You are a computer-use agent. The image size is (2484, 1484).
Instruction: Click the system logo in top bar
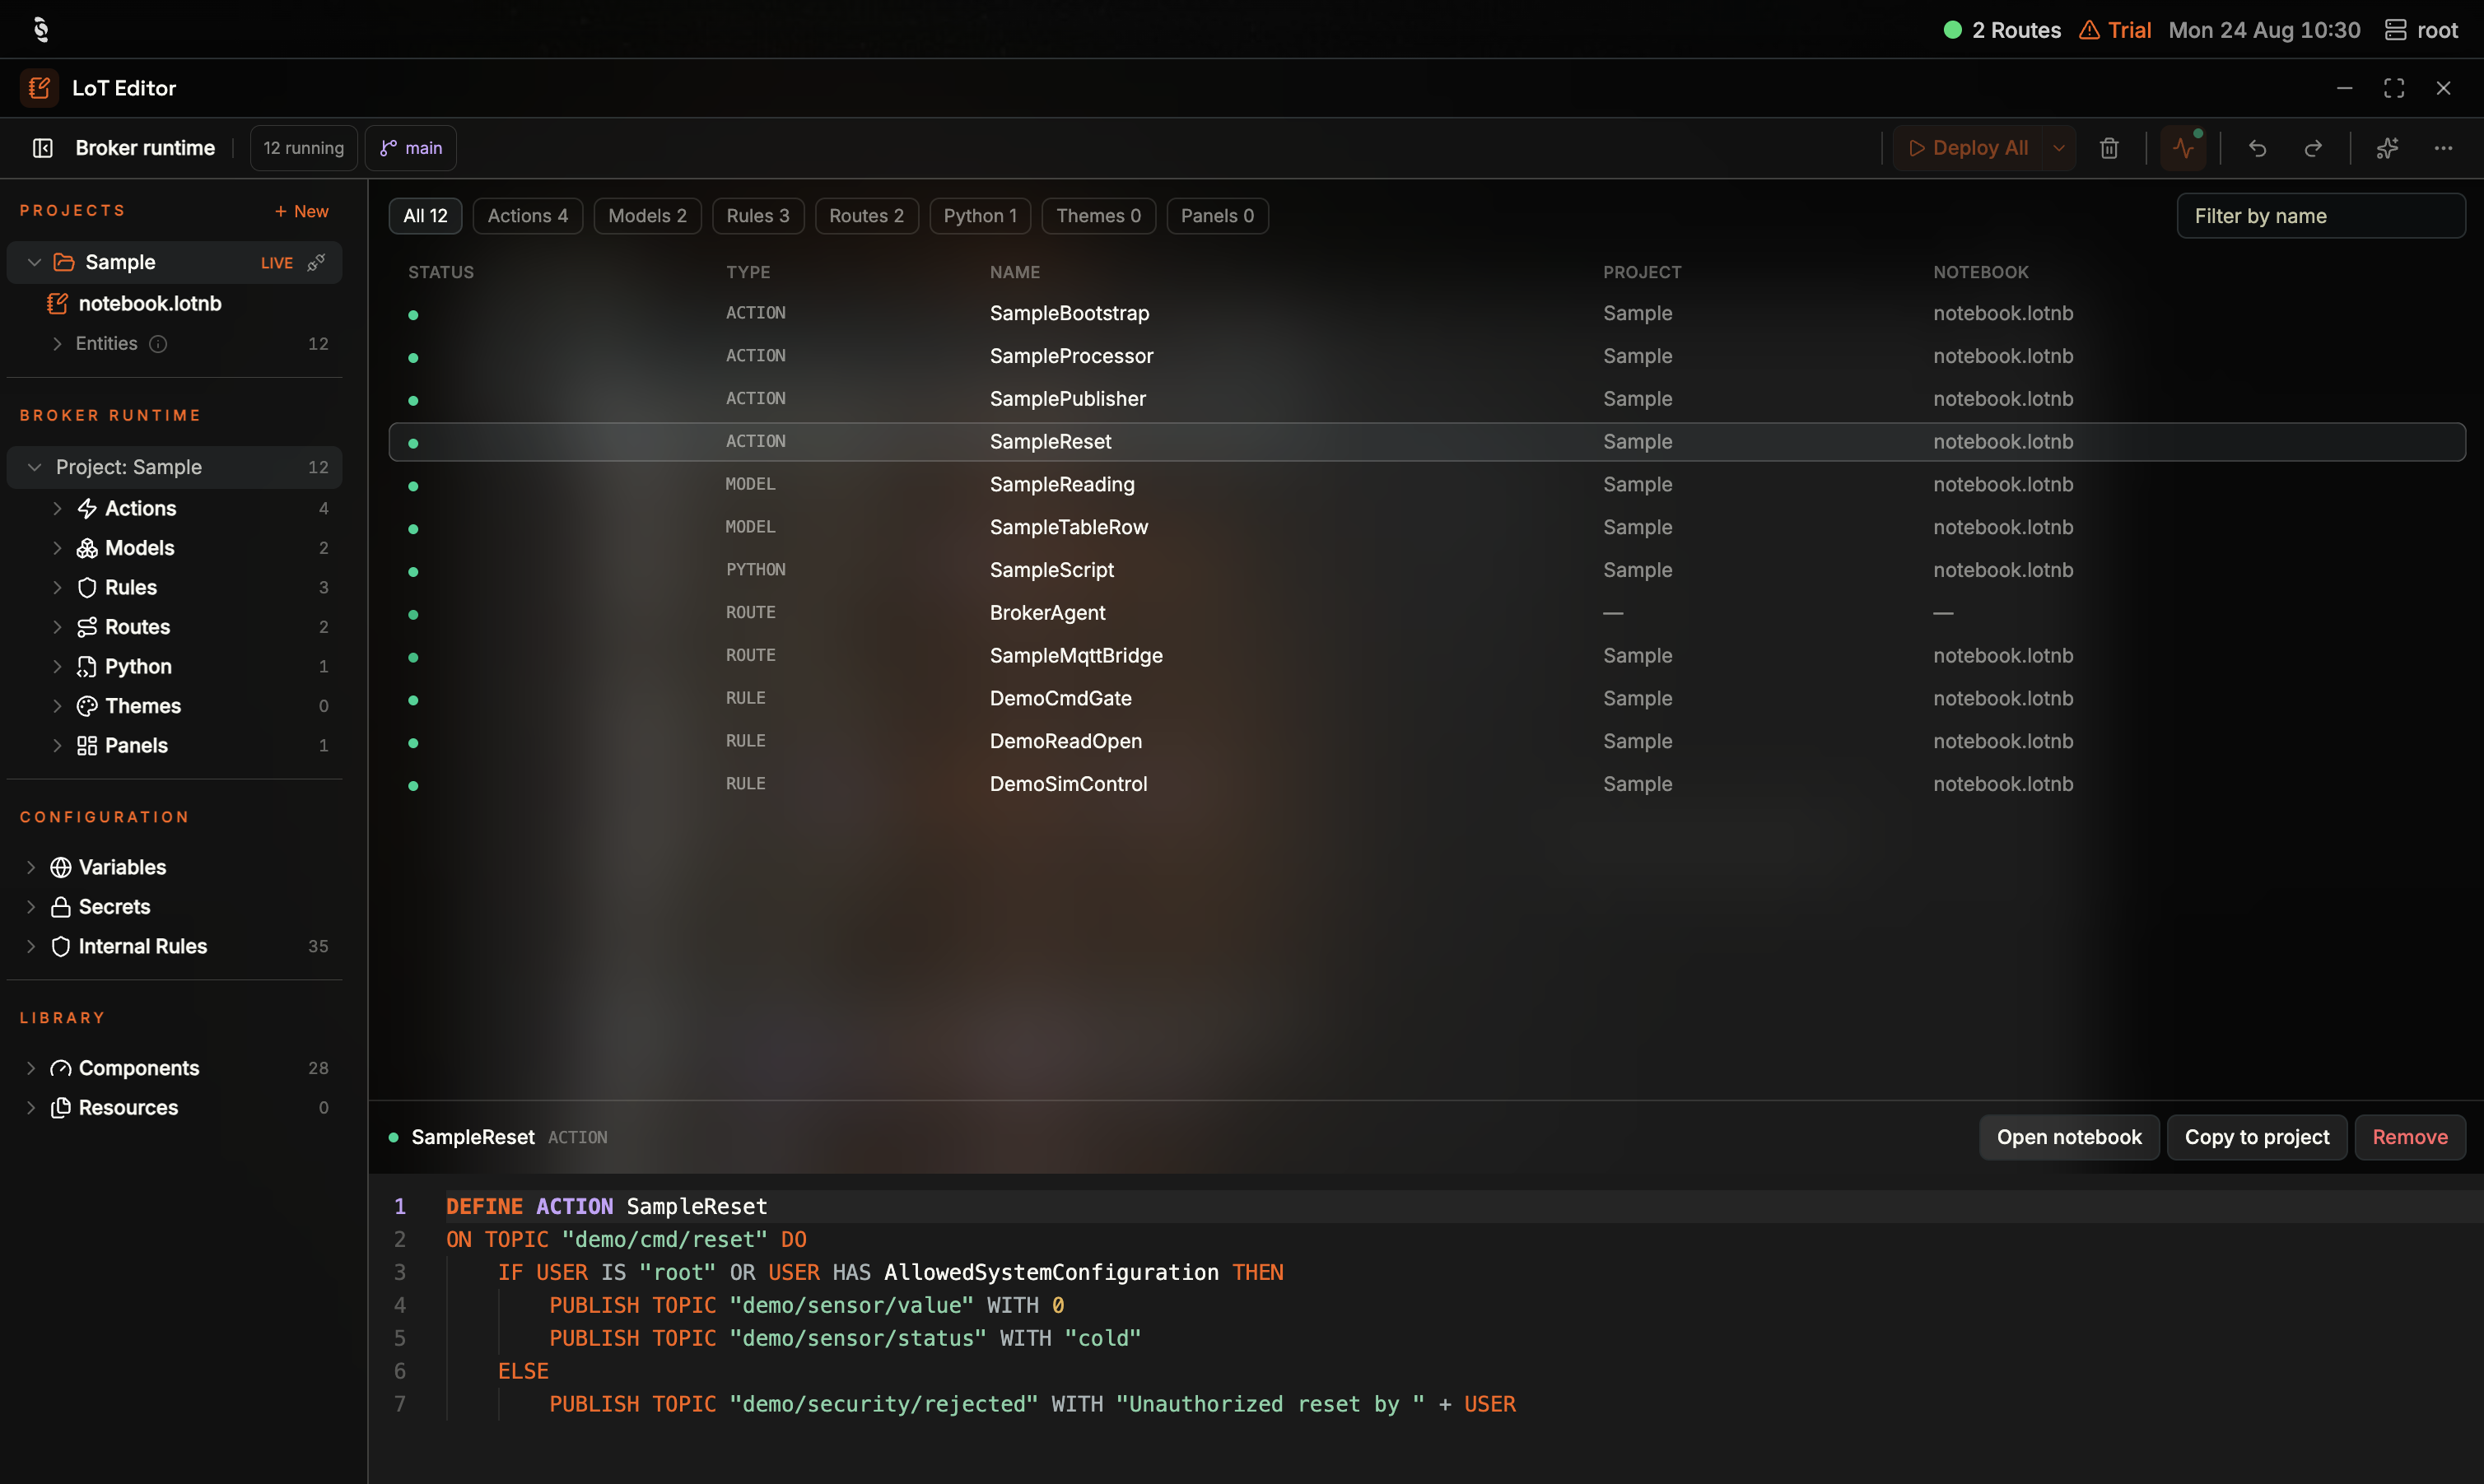pyautogui.click(x=41, y=29)
